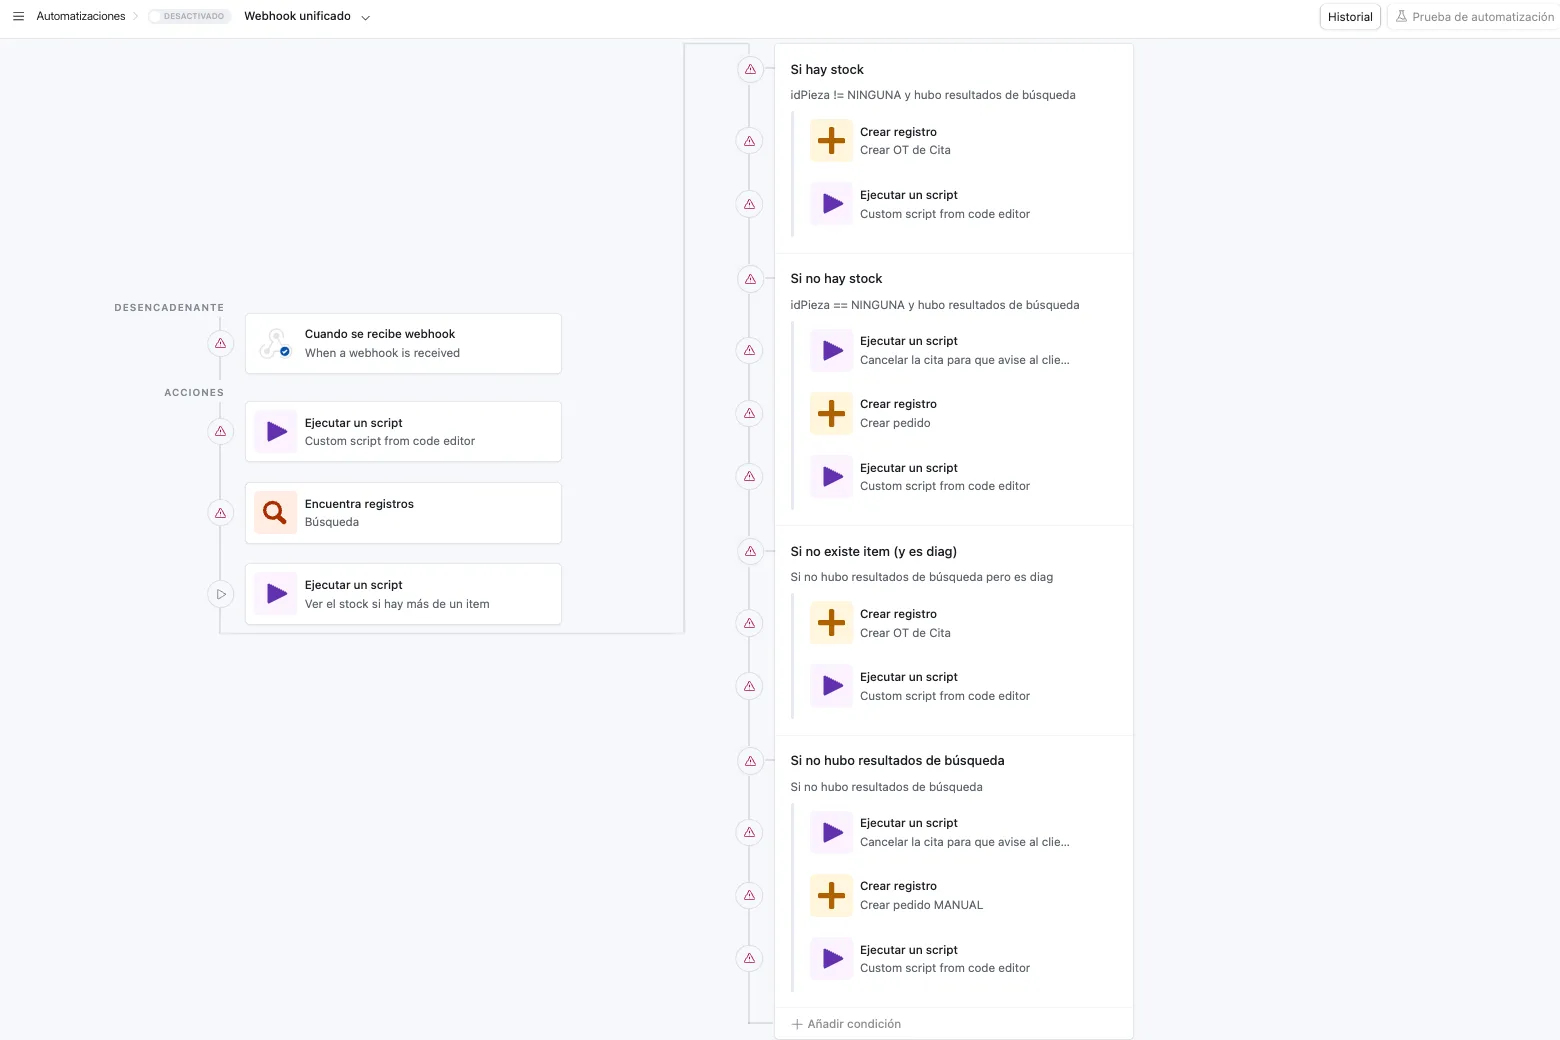
Task: Click the plus icon on 'Crear OT de Cita' under 'Si no existe item'
Action: coord(830,622)
